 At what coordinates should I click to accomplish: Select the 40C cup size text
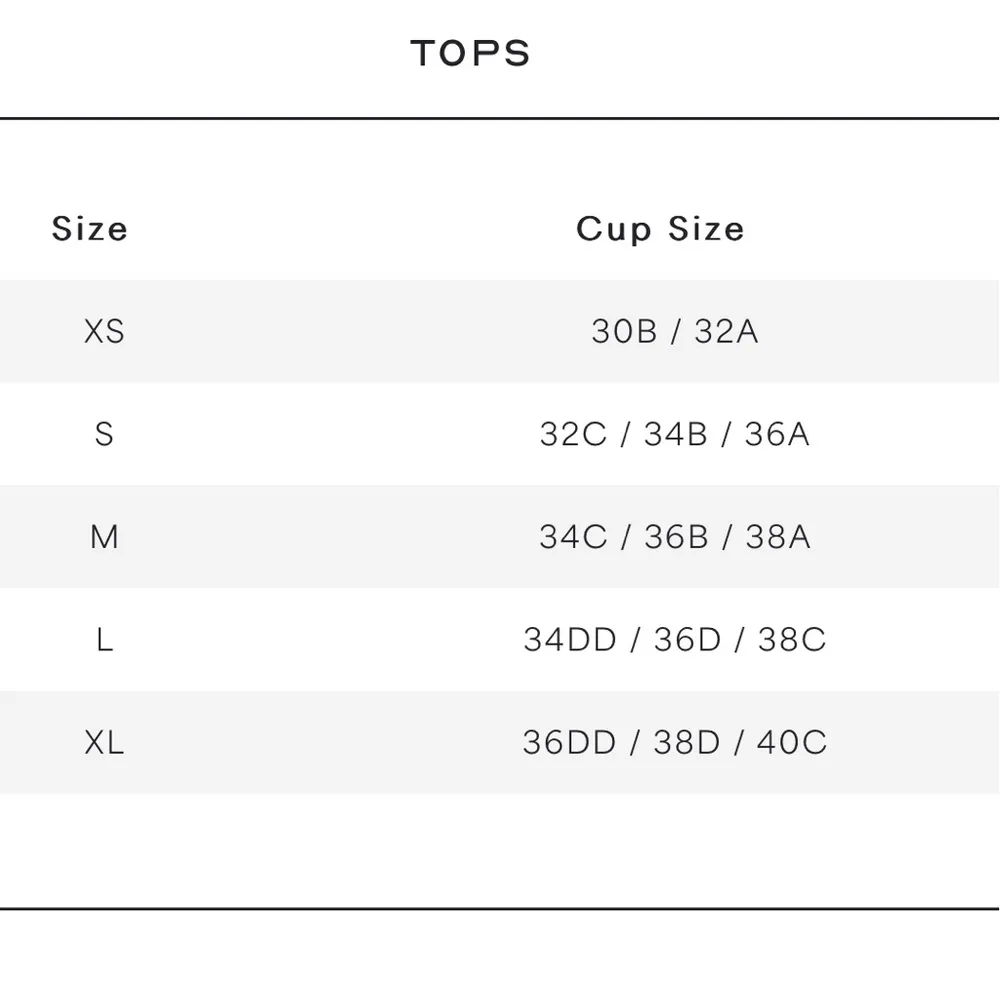[792, 743]
